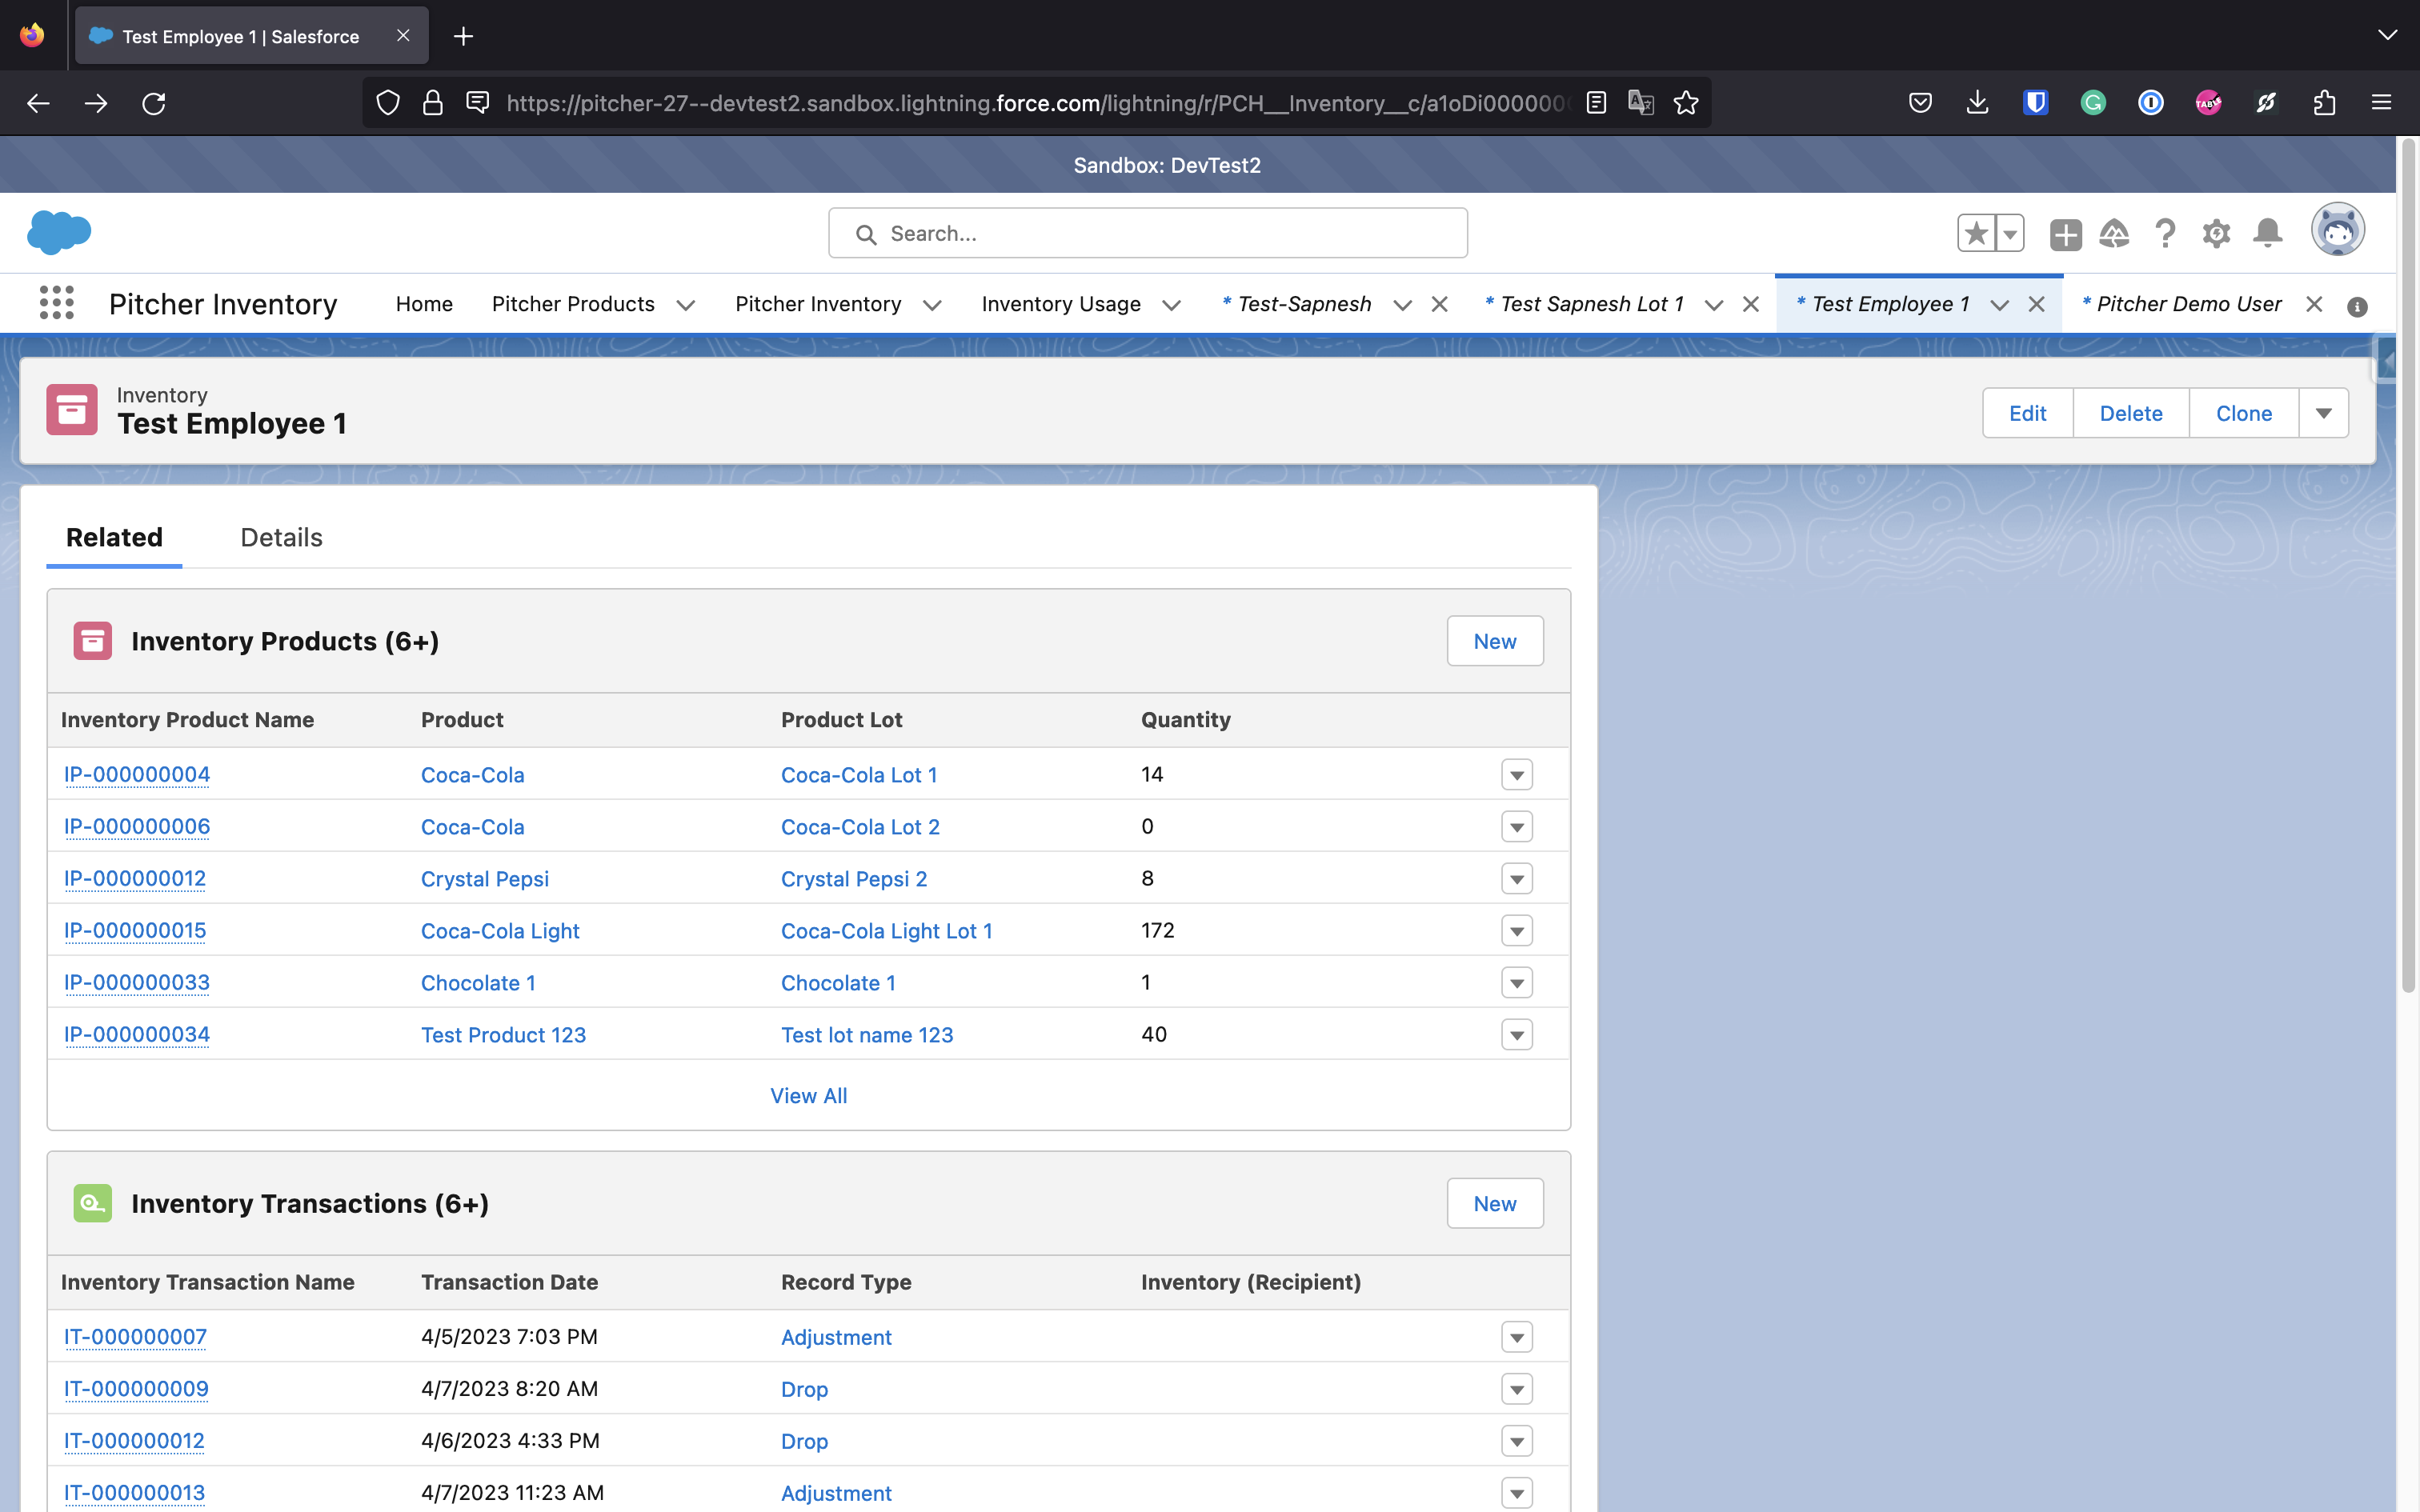Switch to the Details tab
The image size is (2420, 1512).
click(x=281, y=537)
